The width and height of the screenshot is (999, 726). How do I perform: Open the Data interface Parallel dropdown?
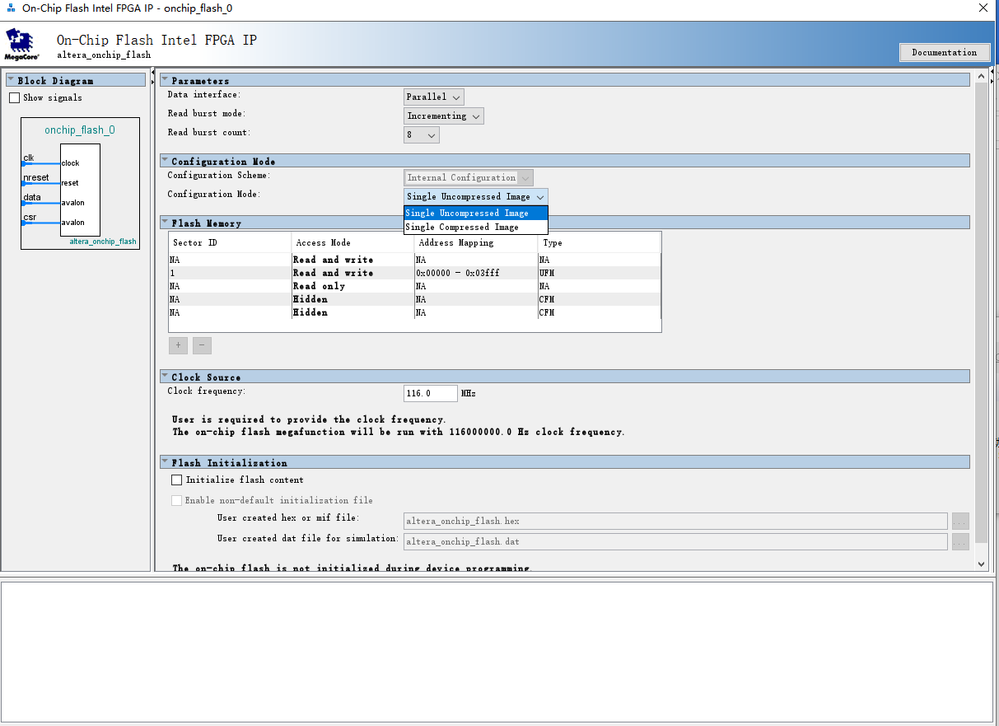[434, 97]
